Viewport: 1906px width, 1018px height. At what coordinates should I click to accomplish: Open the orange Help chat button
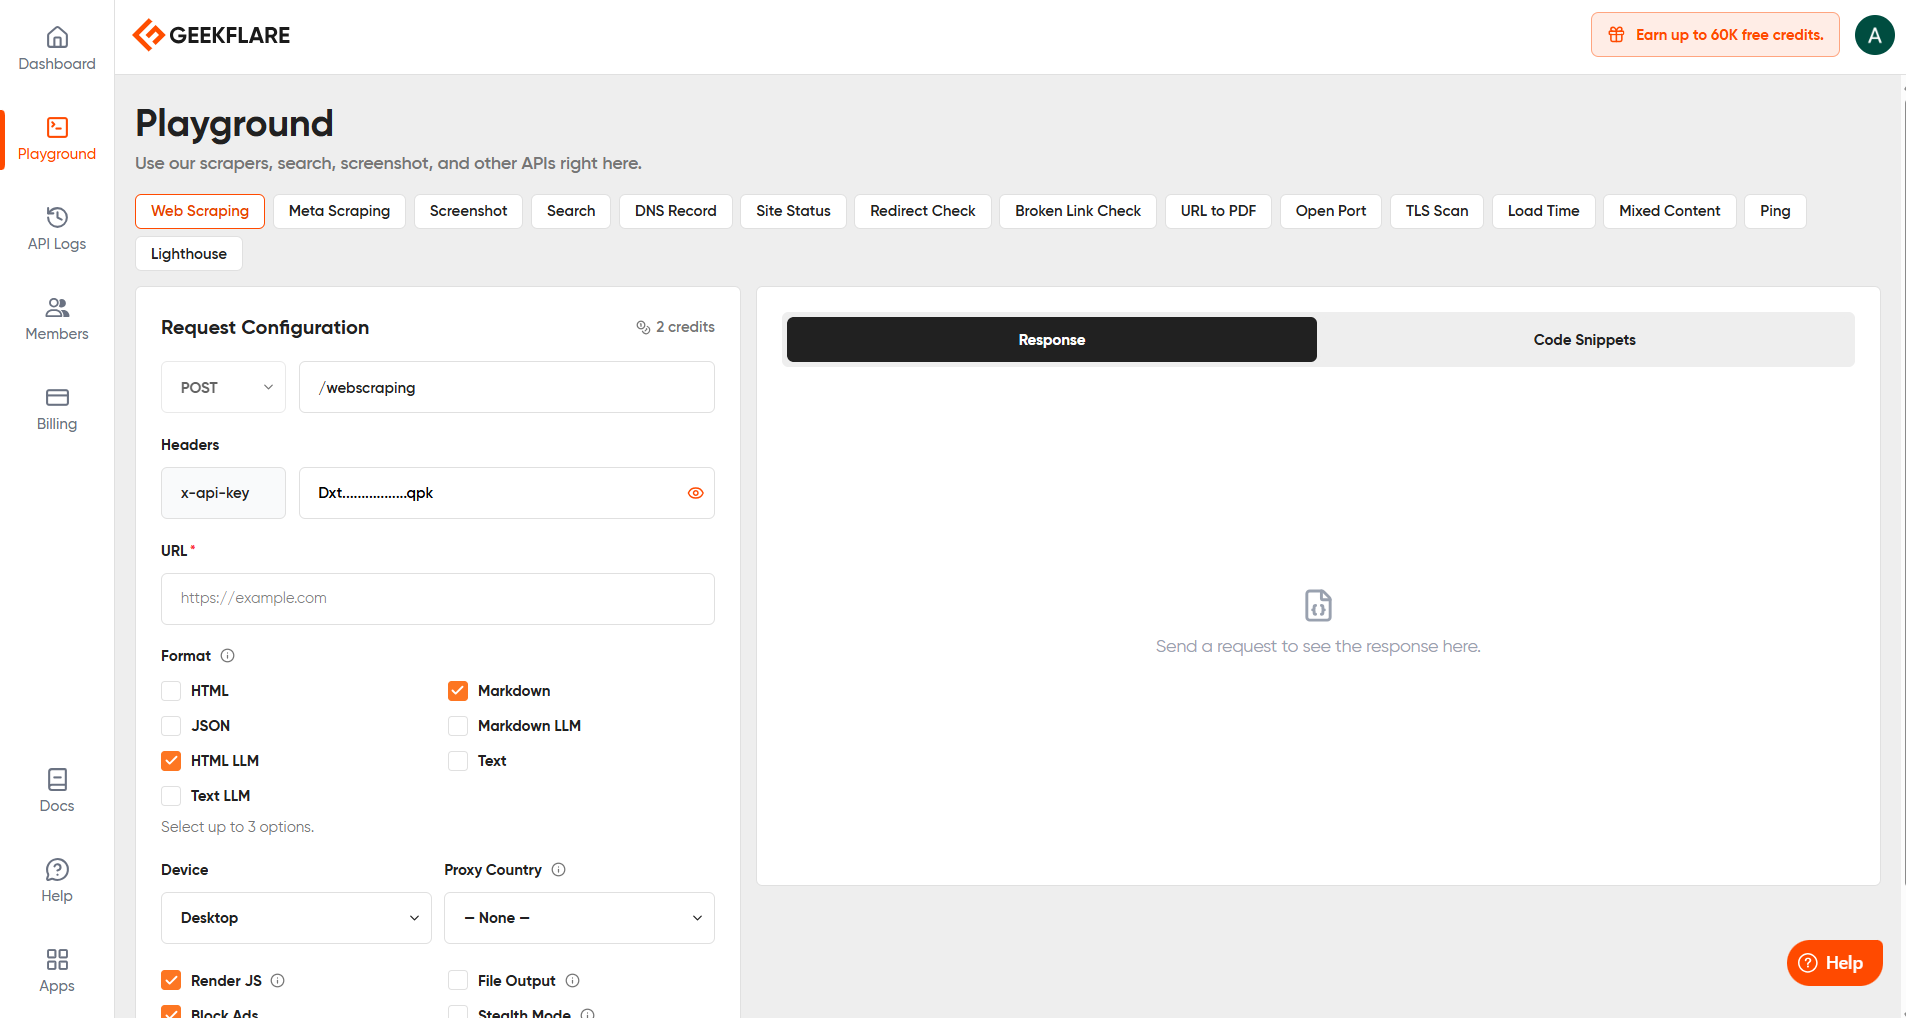[1834, 963]
